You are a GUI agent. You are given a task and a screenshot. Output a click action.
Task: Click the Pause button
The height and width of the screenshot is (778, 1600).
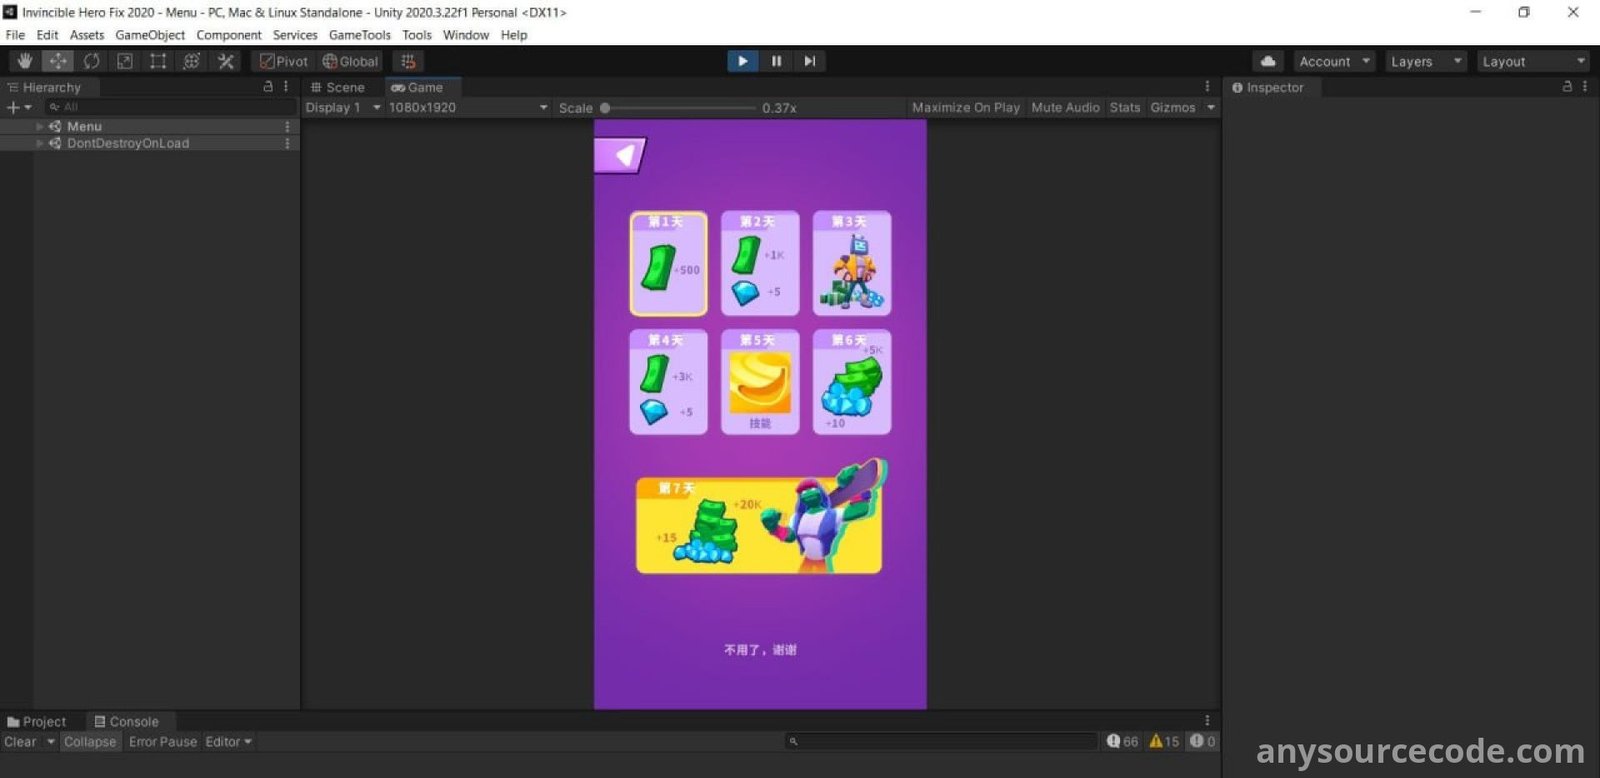click(776, 61)
